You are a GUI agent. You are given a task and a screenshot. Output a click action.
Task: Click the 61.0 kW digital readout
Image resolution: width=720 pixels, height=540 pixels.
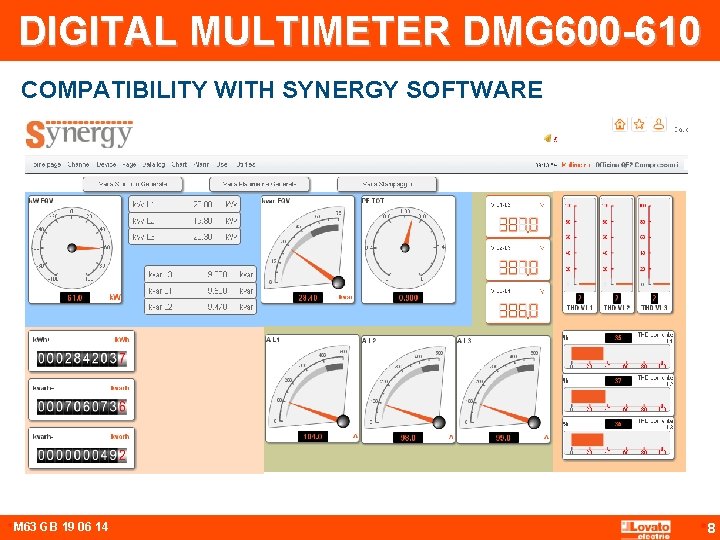click(x=75, y=298)
